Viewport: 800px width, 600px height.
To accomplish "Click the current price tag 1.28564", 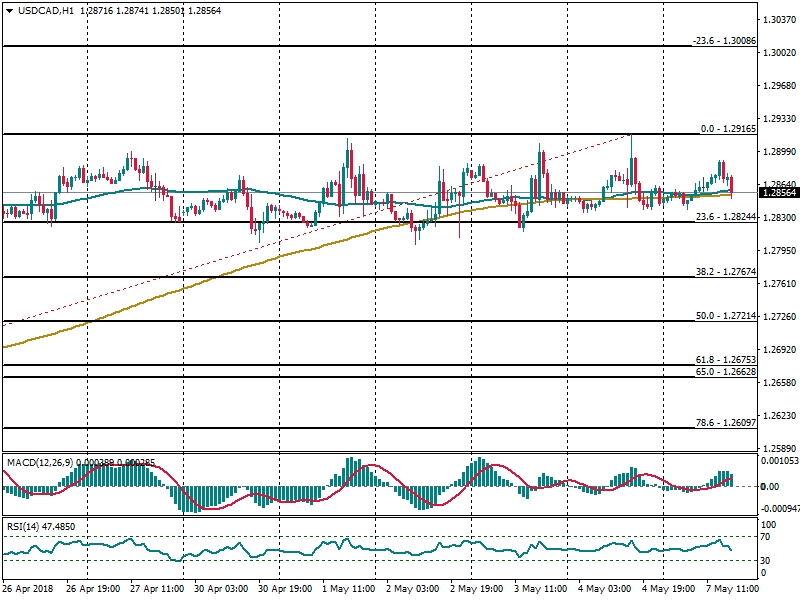I will coord(776,192).
